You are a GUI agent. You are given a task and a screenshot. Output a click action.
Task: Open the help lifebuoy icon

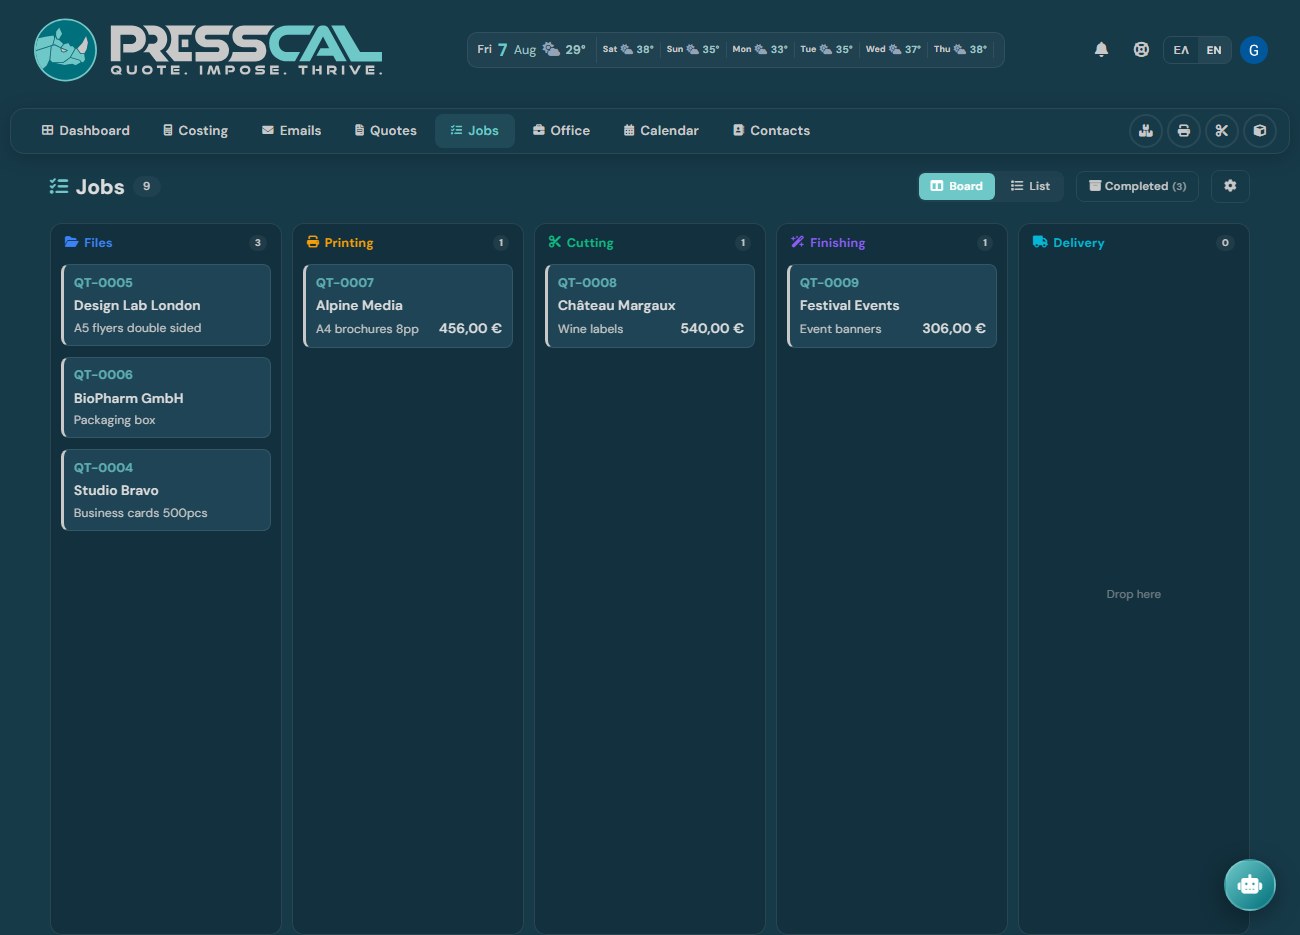[1141, 49]
